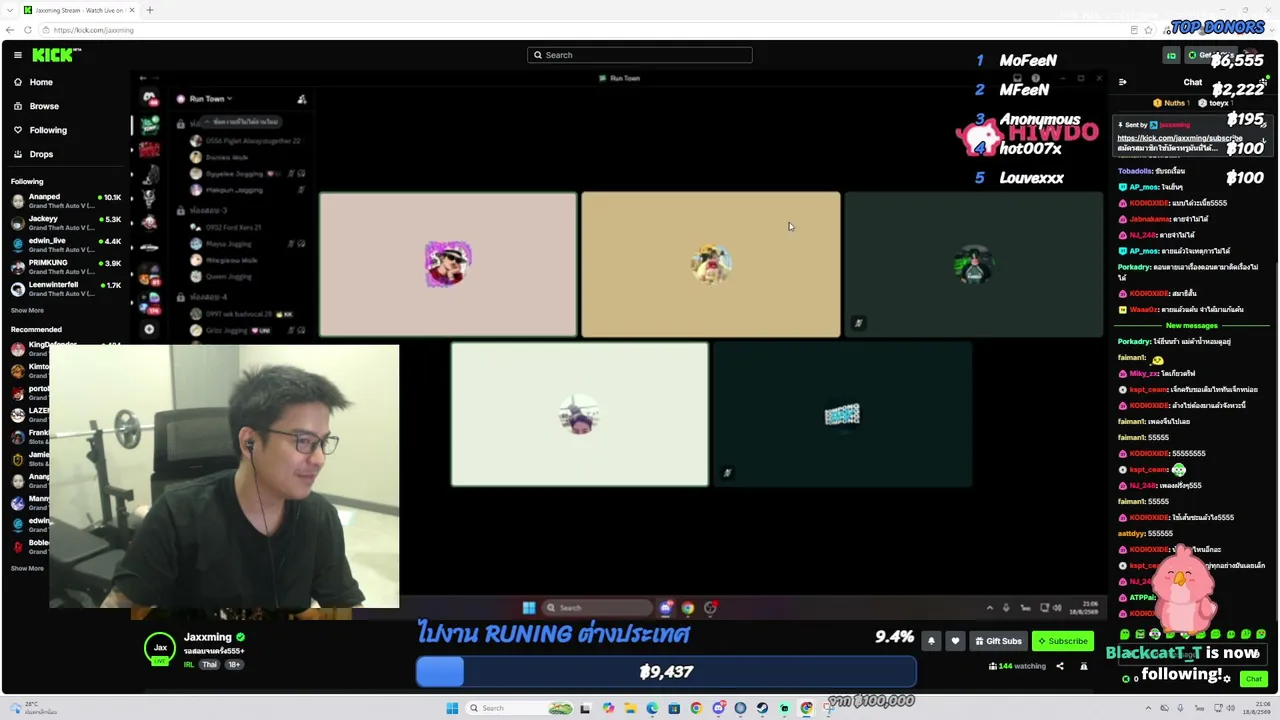Open pinned link kick.com/jaxxming/subscribe

pos(1179,138)
